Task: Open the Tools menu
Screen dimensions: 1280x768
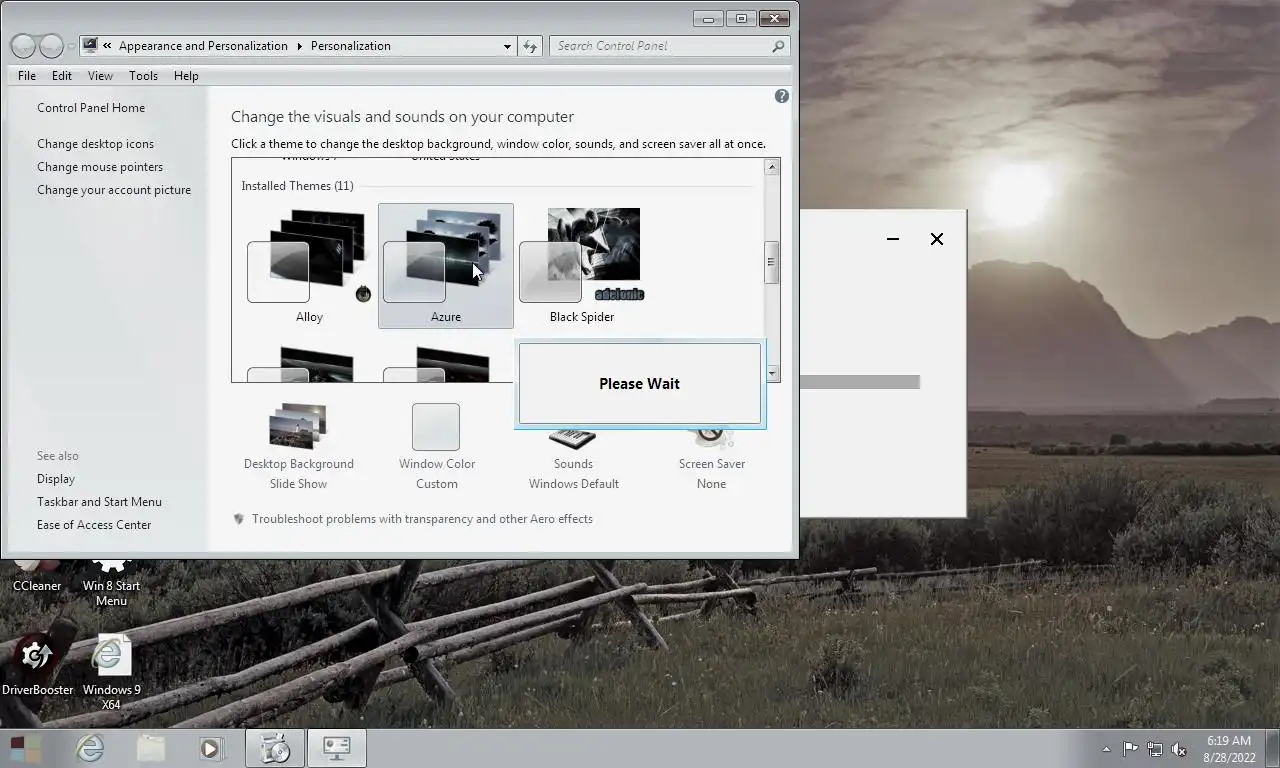Action: tap(143, 76)
